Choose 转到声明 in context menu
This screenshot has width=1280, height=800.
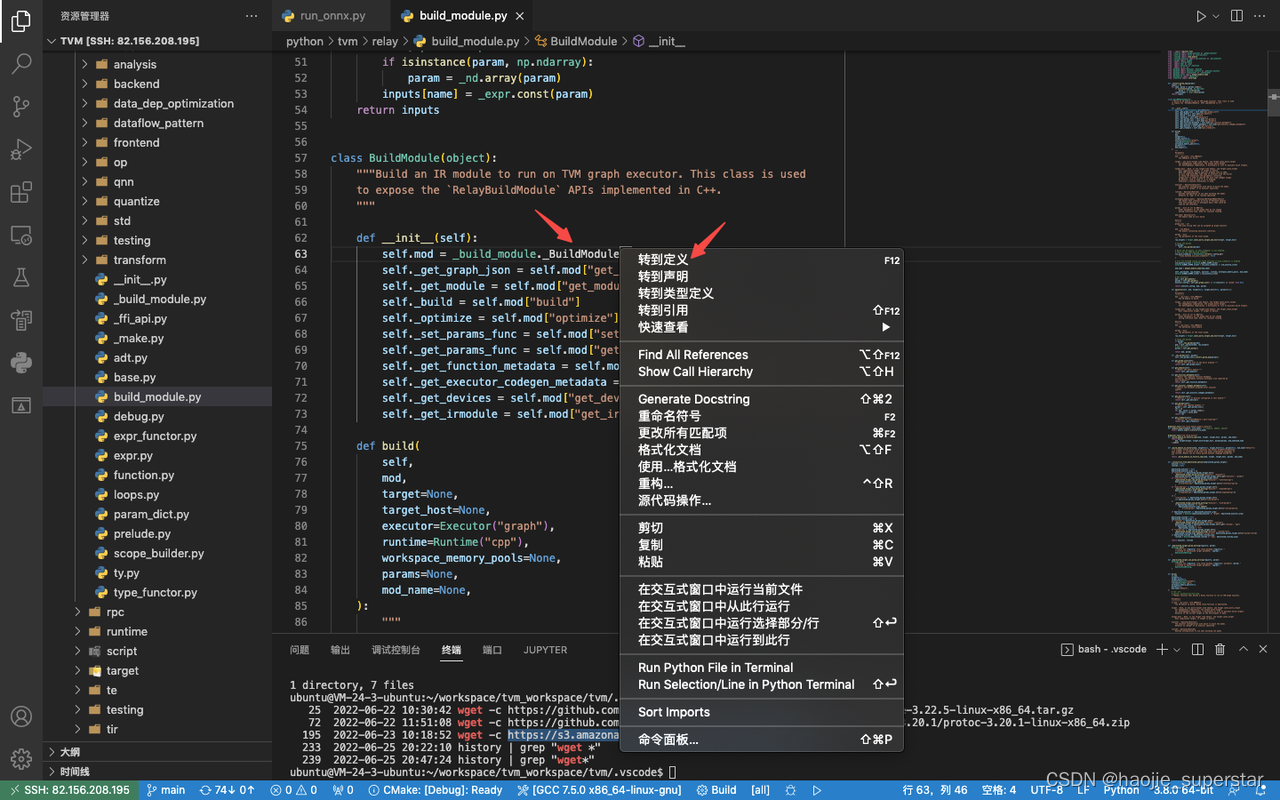pyautogui.click(x=762, y=276)
